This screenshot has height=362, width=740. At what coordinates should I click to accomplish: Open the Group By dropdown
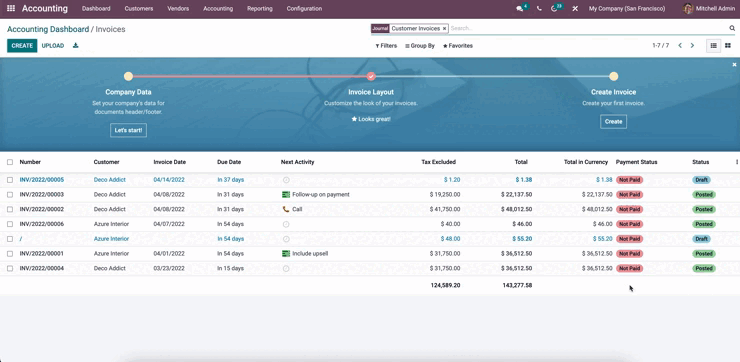point(420,46)
